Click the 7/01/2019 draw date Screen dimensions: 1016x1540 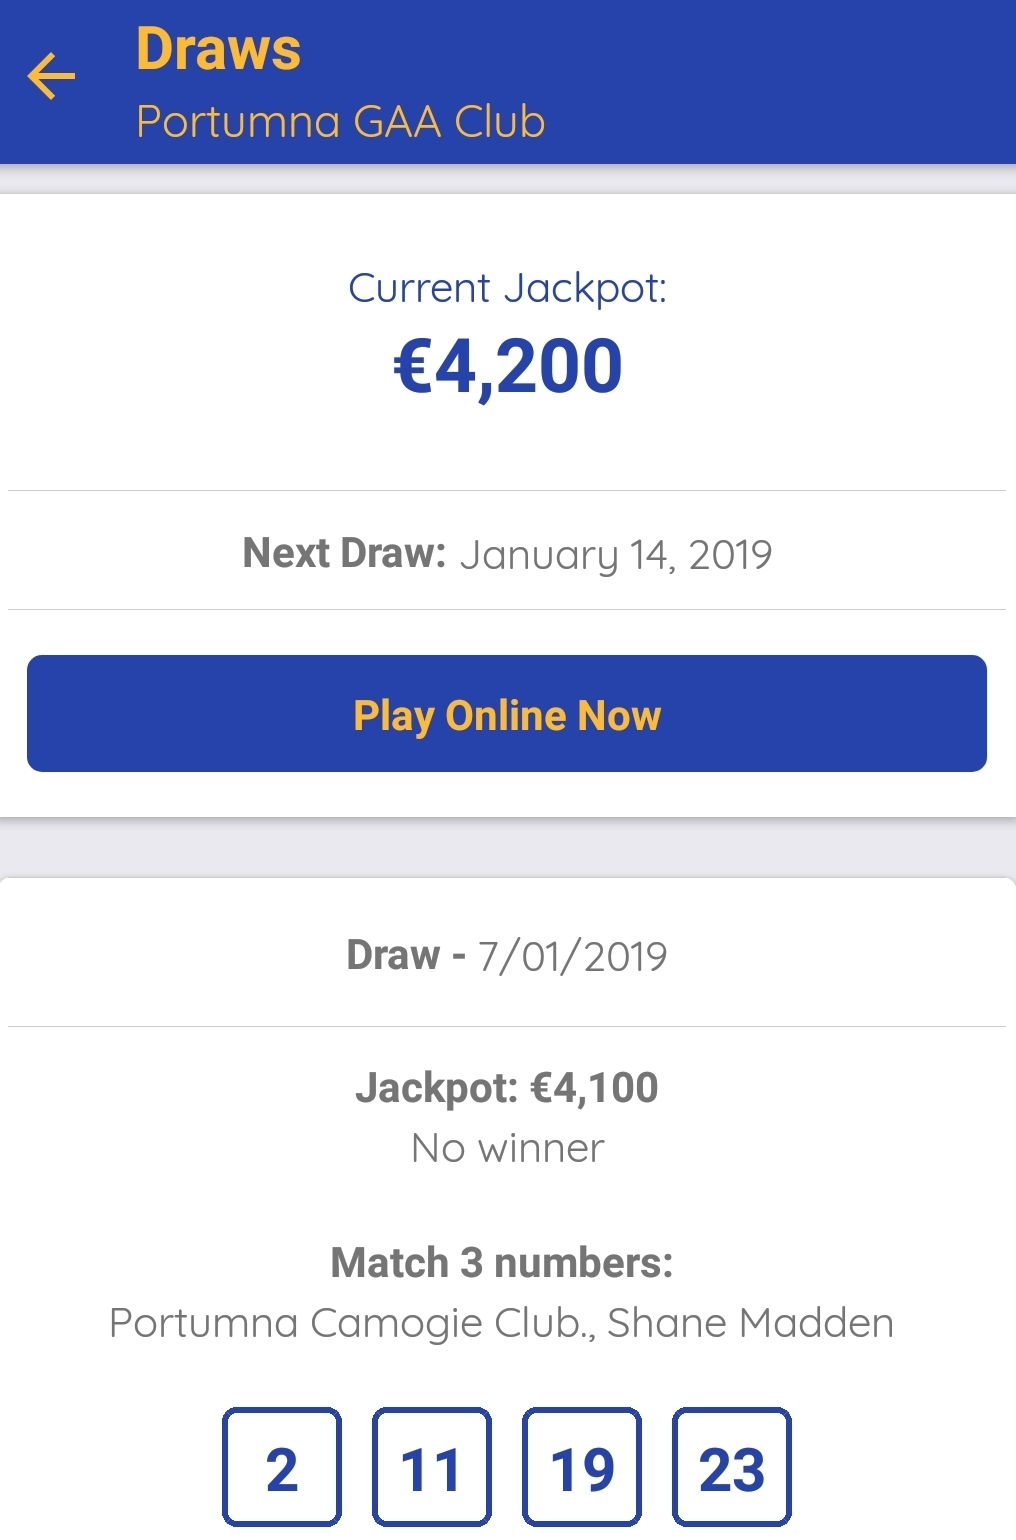pos(572,957)
